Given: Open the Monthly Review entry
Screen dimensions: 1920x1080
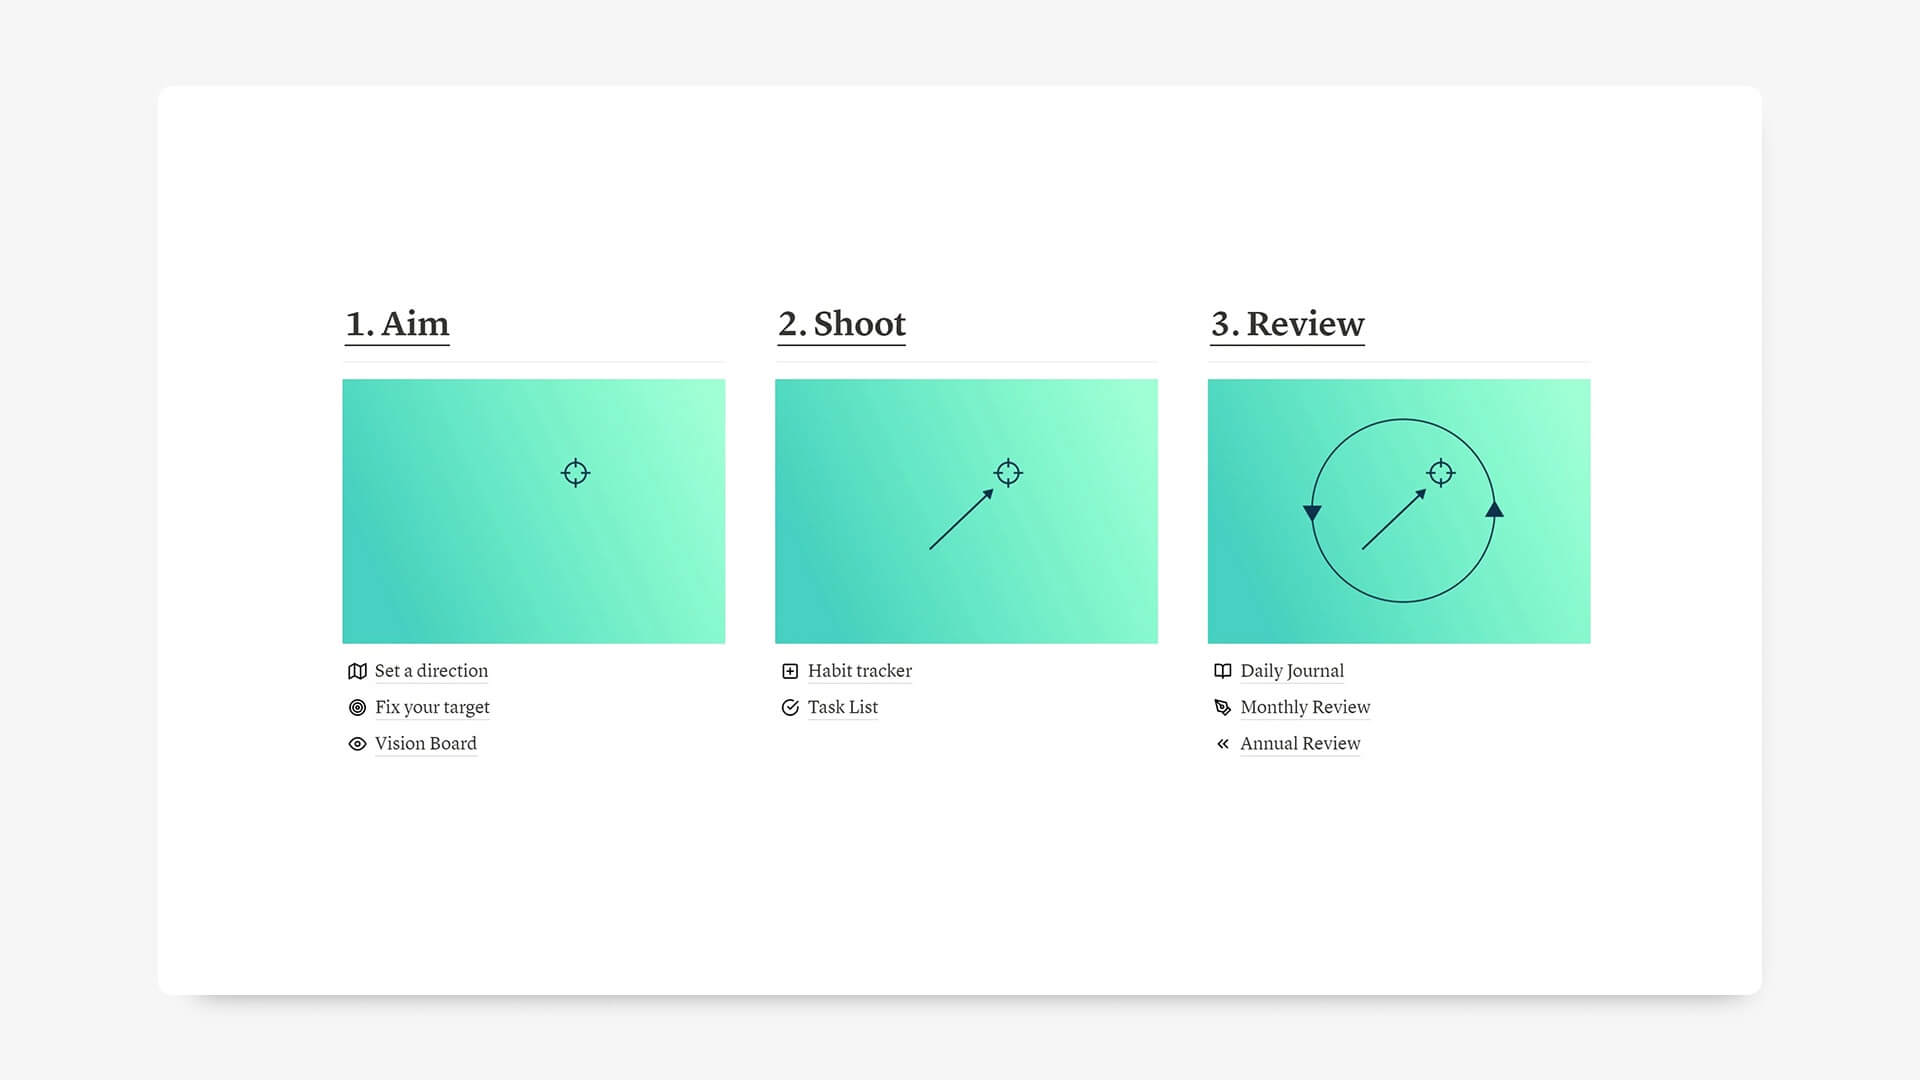Looking at the screenshot, I should tap(1303, 707).
